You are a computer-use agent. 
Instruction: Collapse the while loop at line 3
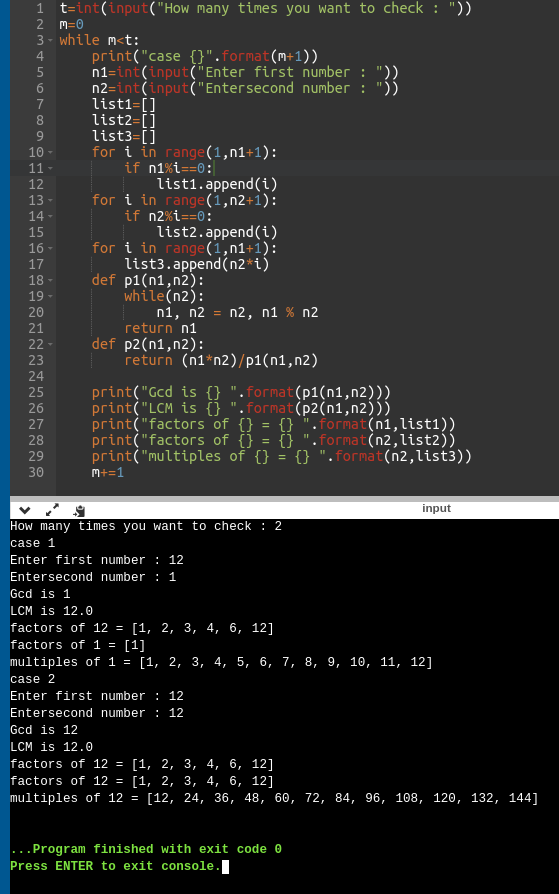[x=50, y=40]
